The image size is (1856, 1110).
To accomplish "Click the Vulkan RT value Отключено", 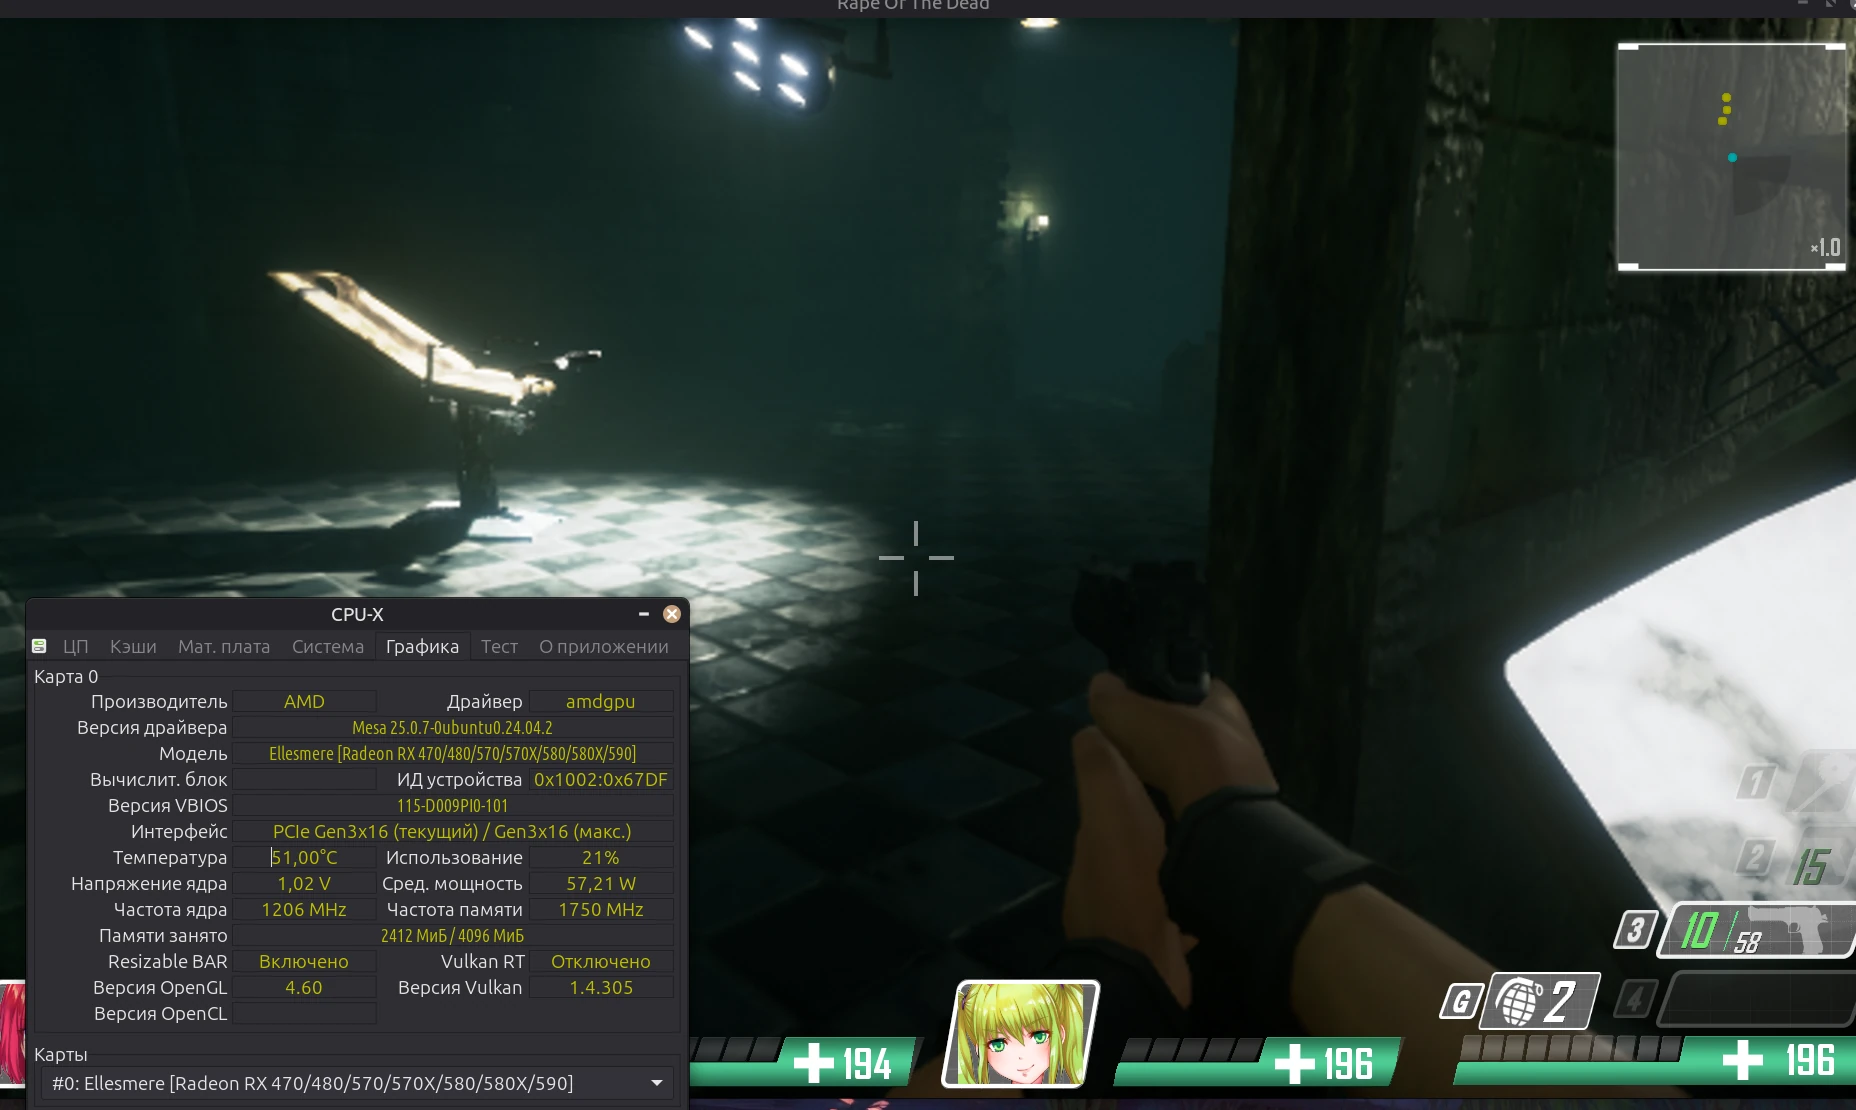I will click(601, 962).
